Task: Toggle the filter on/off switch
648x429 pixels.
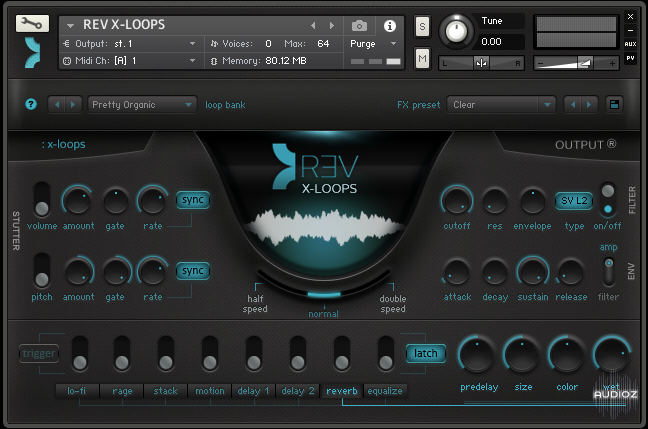Action: pyautogui.click(x=608, y=200)
